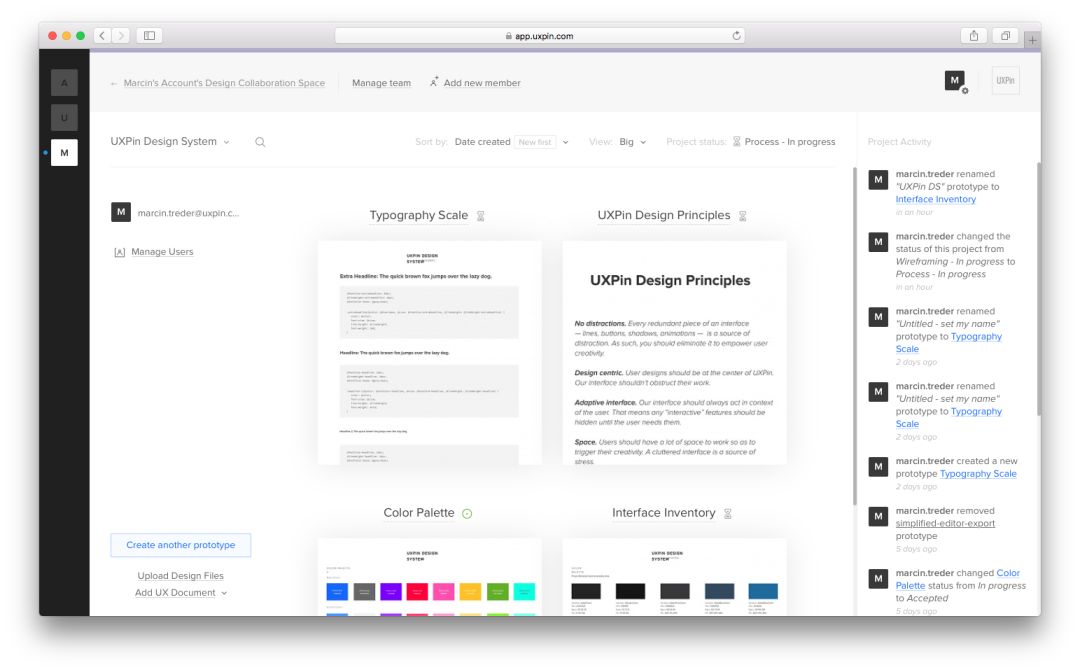The height and width of the screenshot is (672, 1080).
Task: Click the Add new member person icon
Action: click(x=434, y=82)
